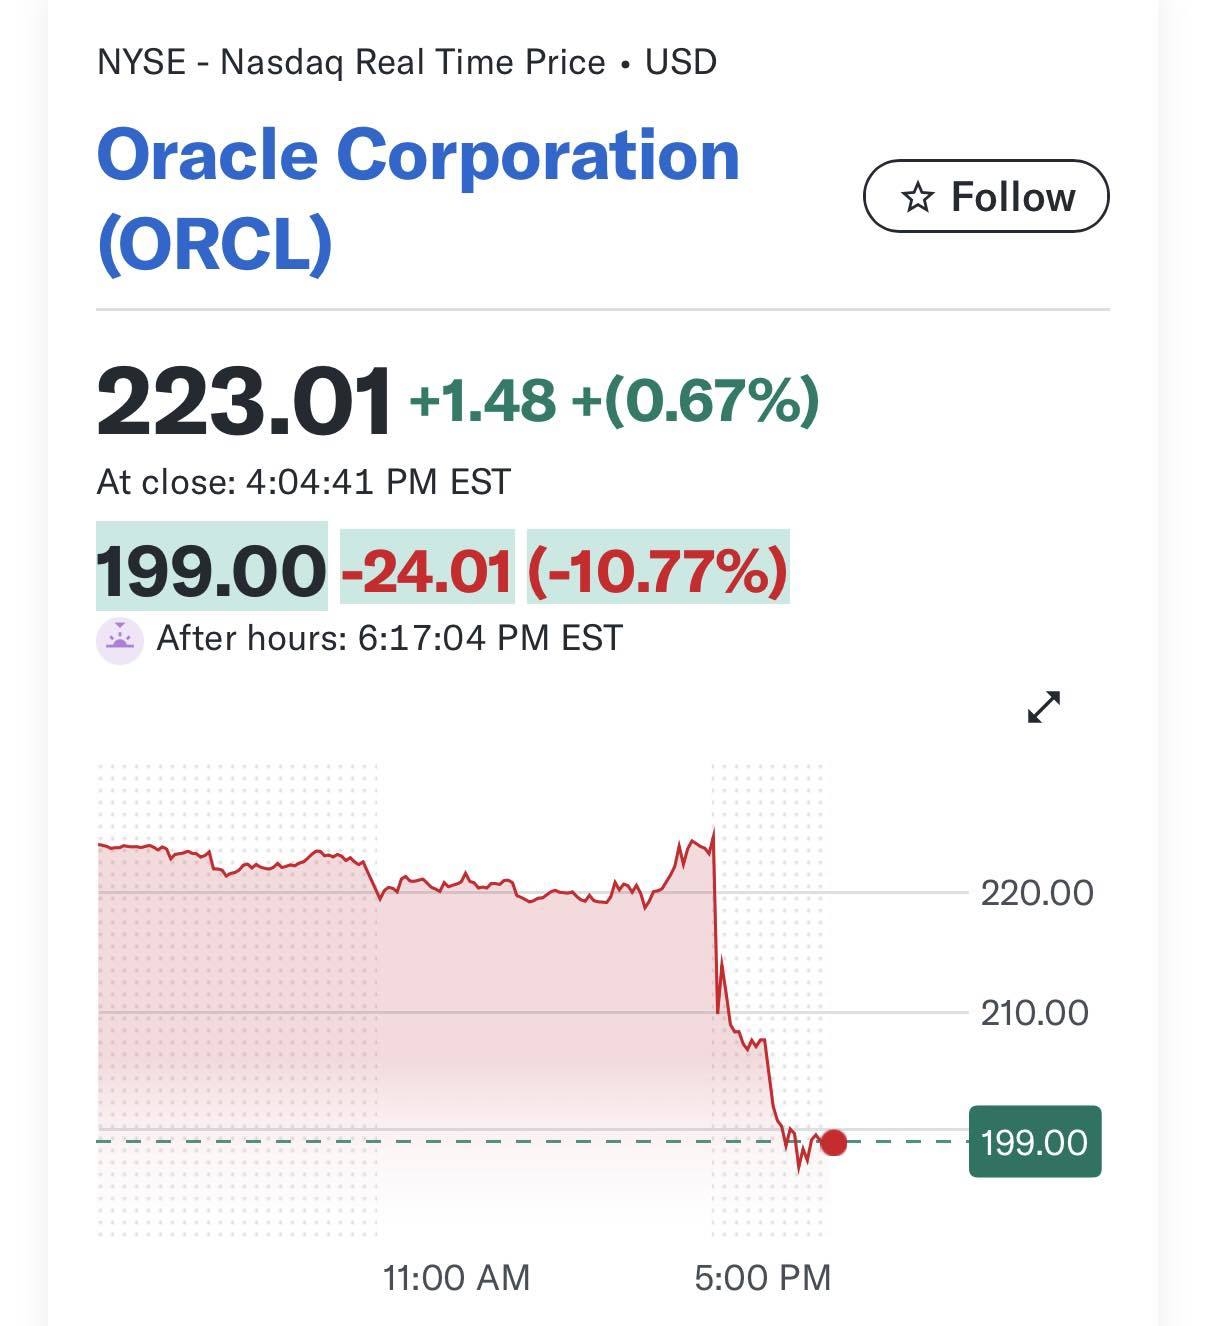Click the NYSE - Nasdaq Real Time Price text
This screenshot has height=1326, width=1206.
point(351,62)
